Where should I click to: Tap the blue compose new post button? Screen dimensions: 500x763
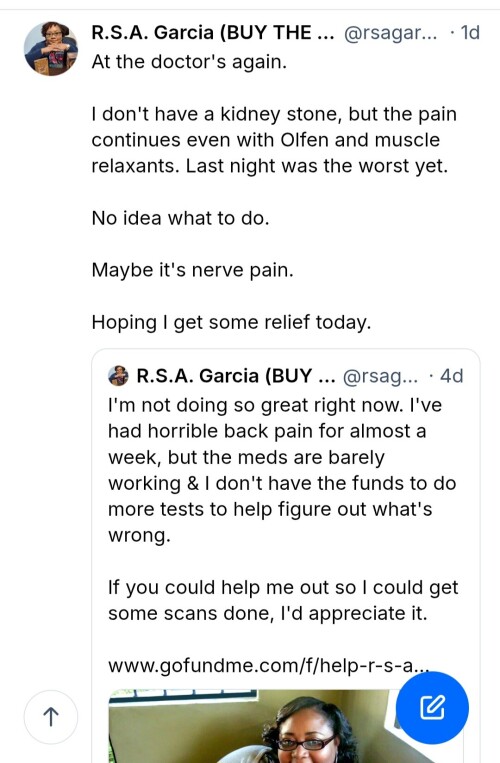click(432, 708)
